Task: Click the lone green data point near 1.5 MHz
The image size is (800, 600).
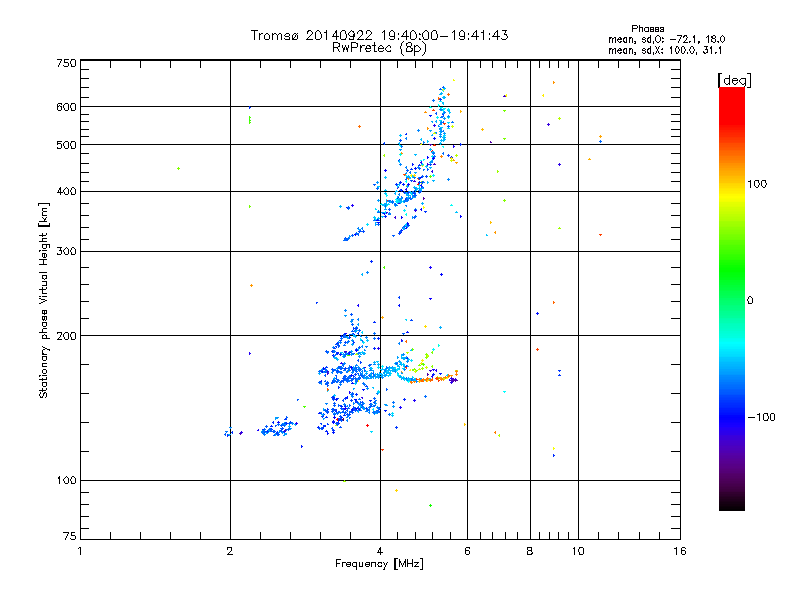Action: click(178, 168)
